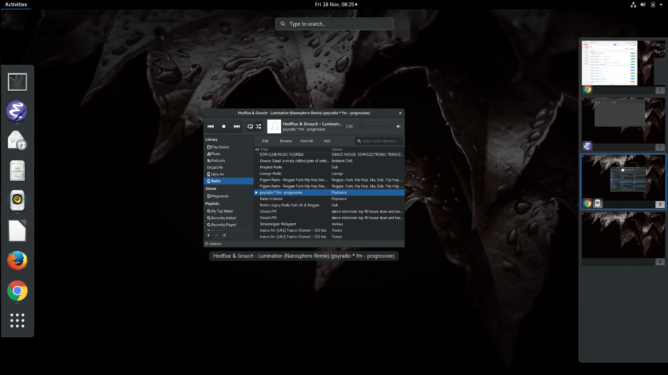Adjust the Rhythmbox playback position slider

point(375,127)
